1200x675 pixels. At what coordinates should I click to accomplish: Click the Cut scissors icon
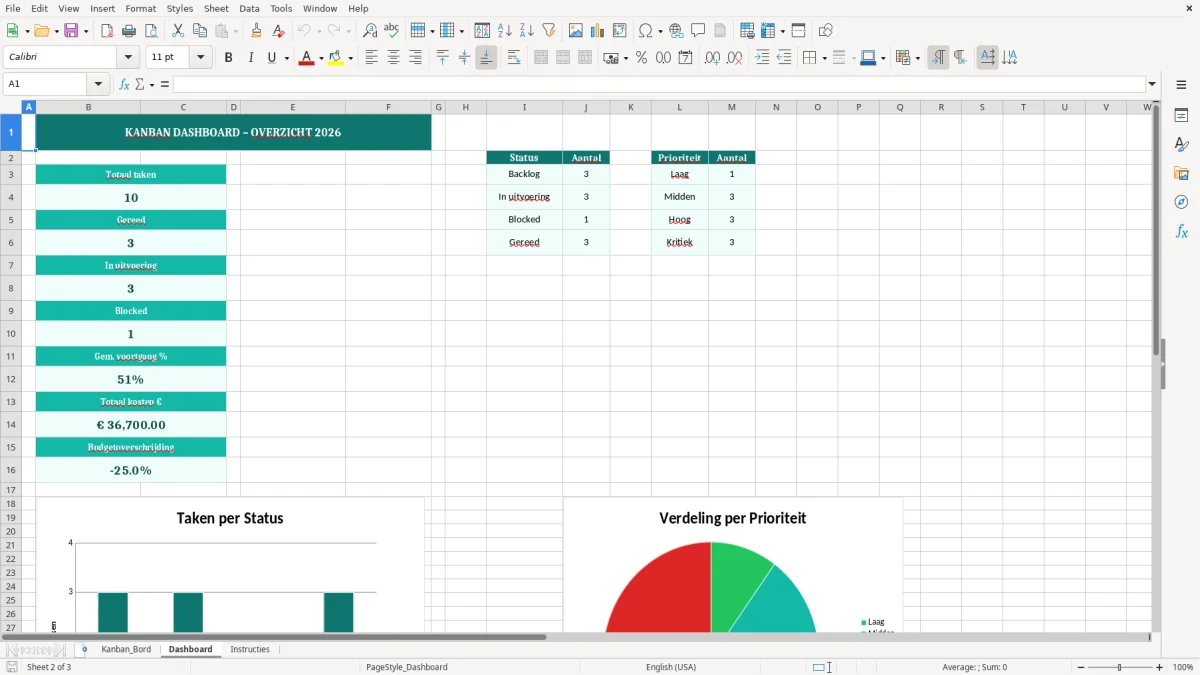coord(178,31)
